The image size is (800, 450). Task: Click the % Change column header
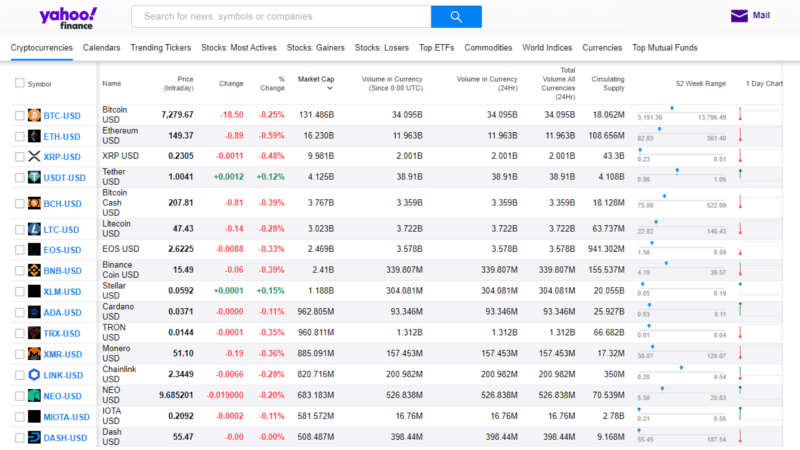pyautogui.click(x=272, y=84)
